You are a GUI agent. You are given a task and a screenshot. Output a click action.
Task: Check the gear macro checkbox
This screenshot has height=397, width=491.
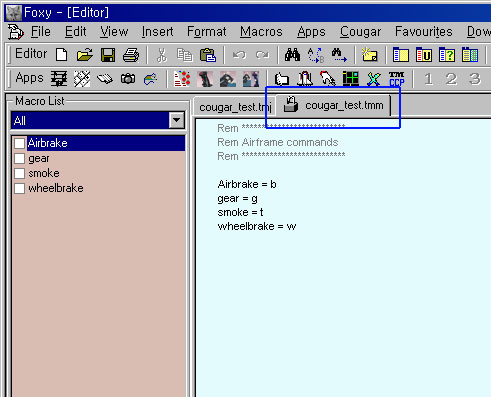pyautogui.click(x=19, y=158)
